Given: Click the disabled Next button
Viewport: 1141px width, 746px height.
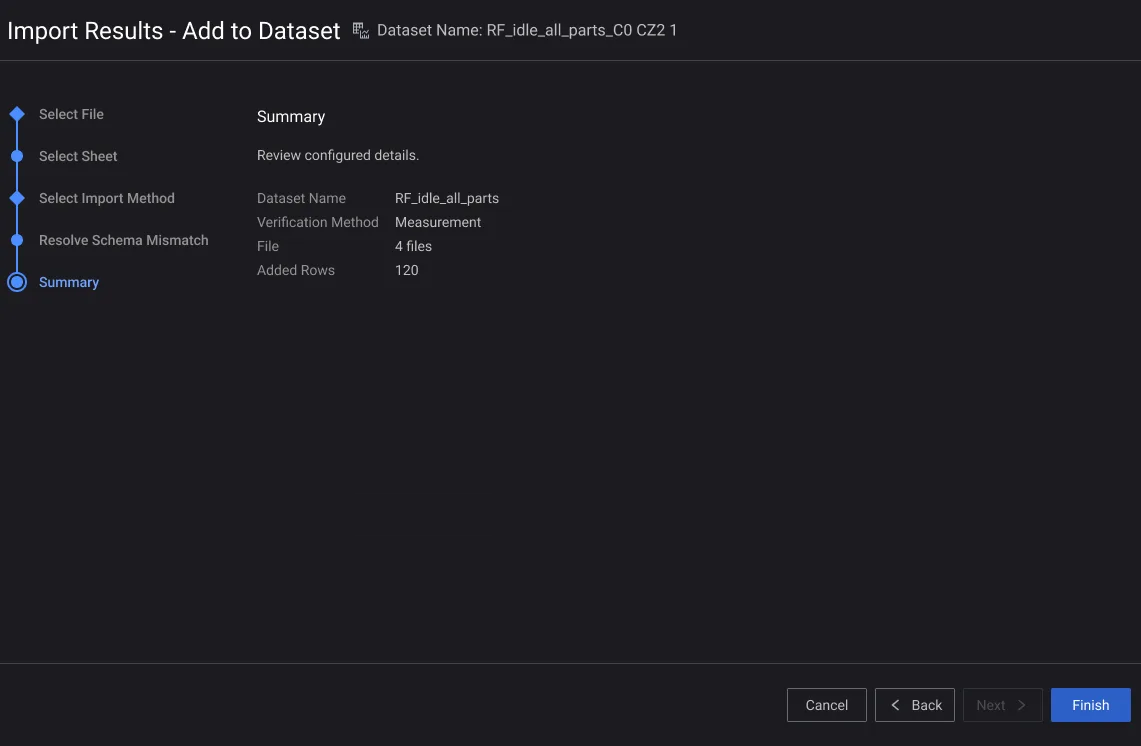Looking at the screenshot, I should tap(1003, 705).
